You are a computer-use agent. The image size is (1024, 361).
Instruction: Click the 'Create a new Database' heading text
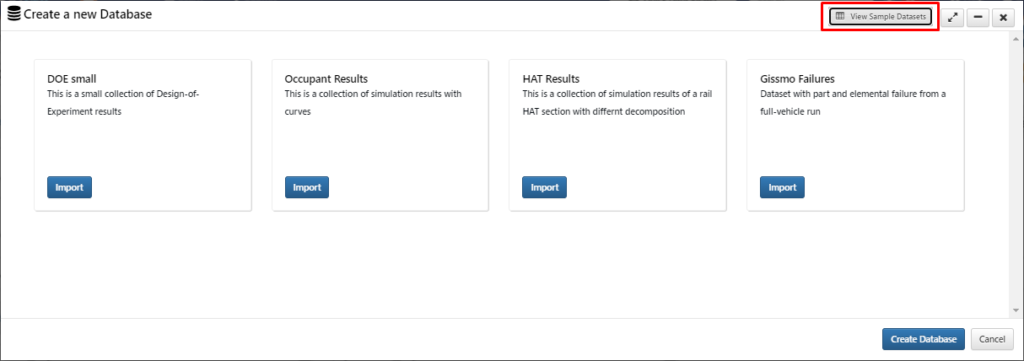88,14
